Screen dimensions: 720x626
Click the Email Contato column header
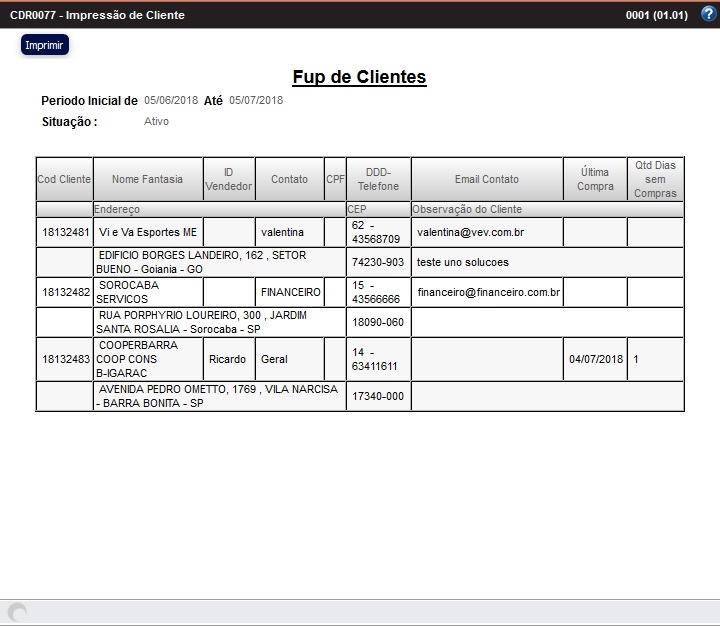pos(487,179)
